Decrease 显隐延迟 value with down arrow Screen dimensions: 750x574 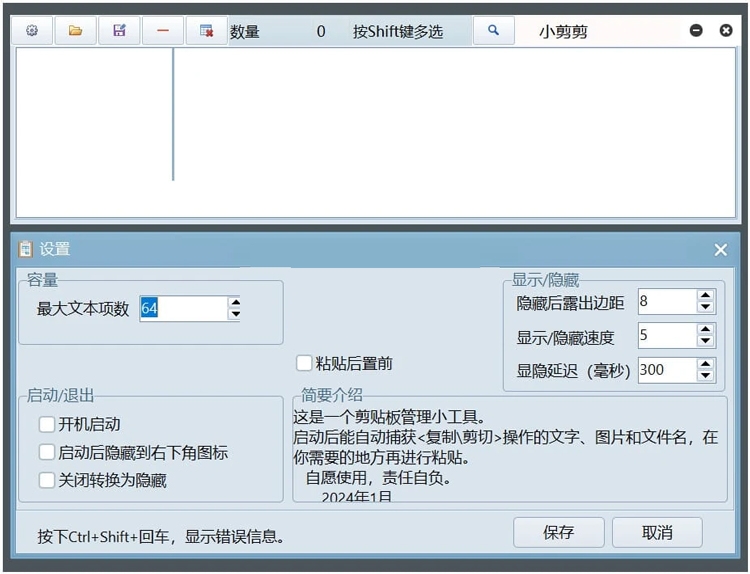click(706, 376)
